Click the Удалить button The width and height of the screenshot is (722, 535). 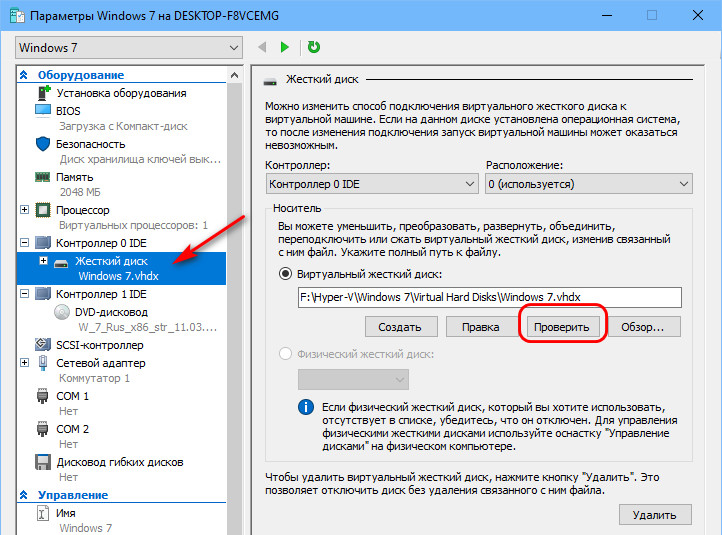[x=655, y=515]
